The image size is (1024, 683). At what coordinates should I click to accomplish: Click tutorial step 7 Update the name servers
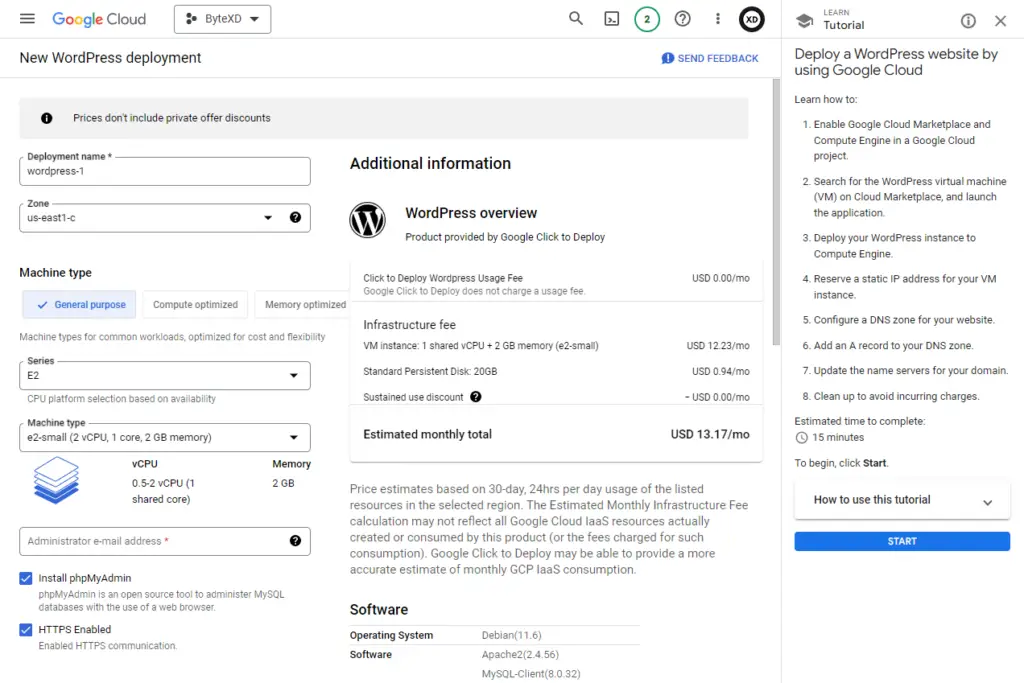pos(911,371)
